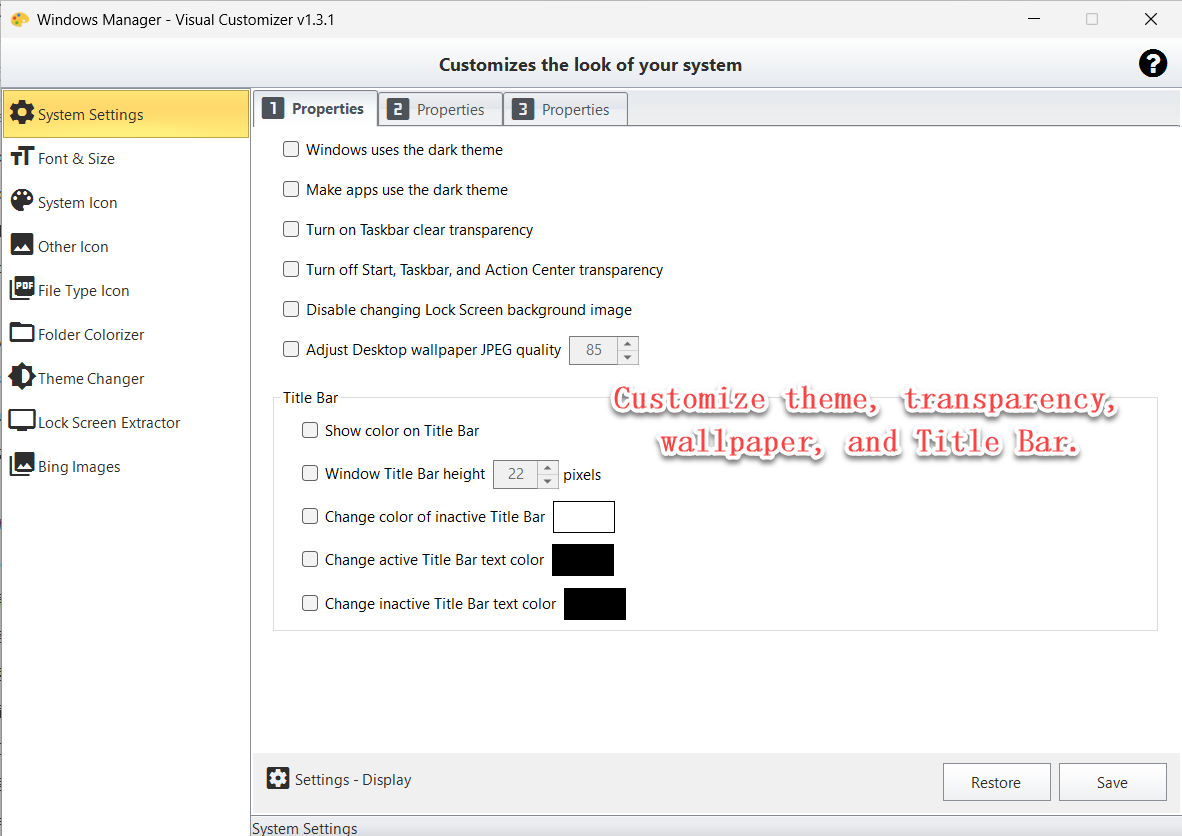Enable Adjust Desktop wallpaper JPEG quality
This screenshot has width=1182, height=836.
point(291,349)
